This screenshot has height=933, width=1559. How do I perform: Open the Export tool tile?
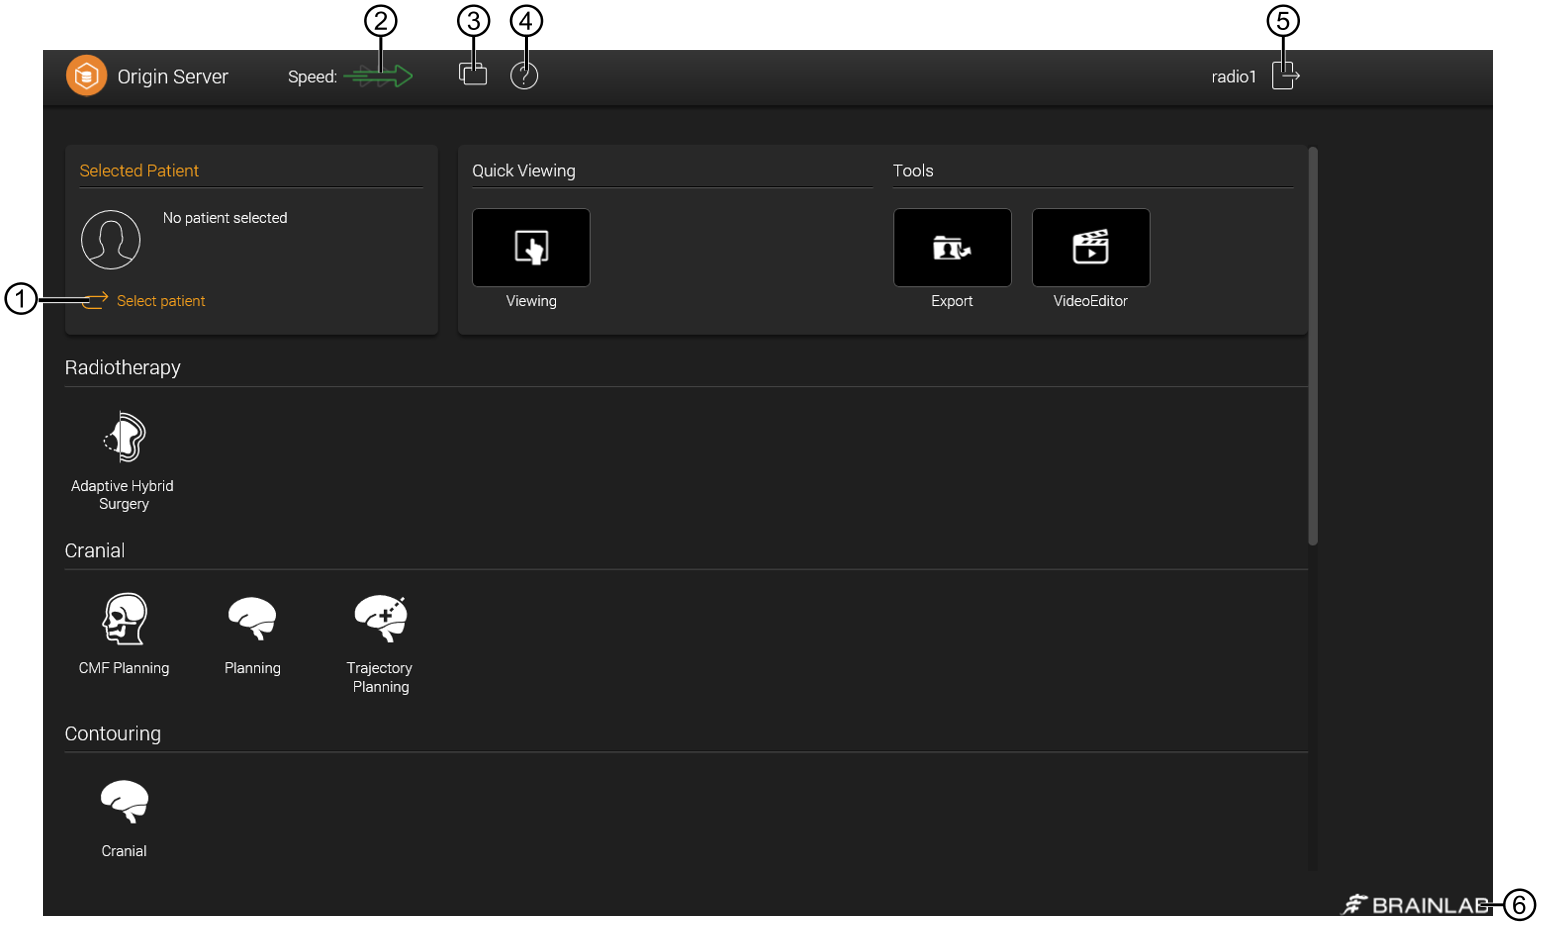tap(952, 248)
